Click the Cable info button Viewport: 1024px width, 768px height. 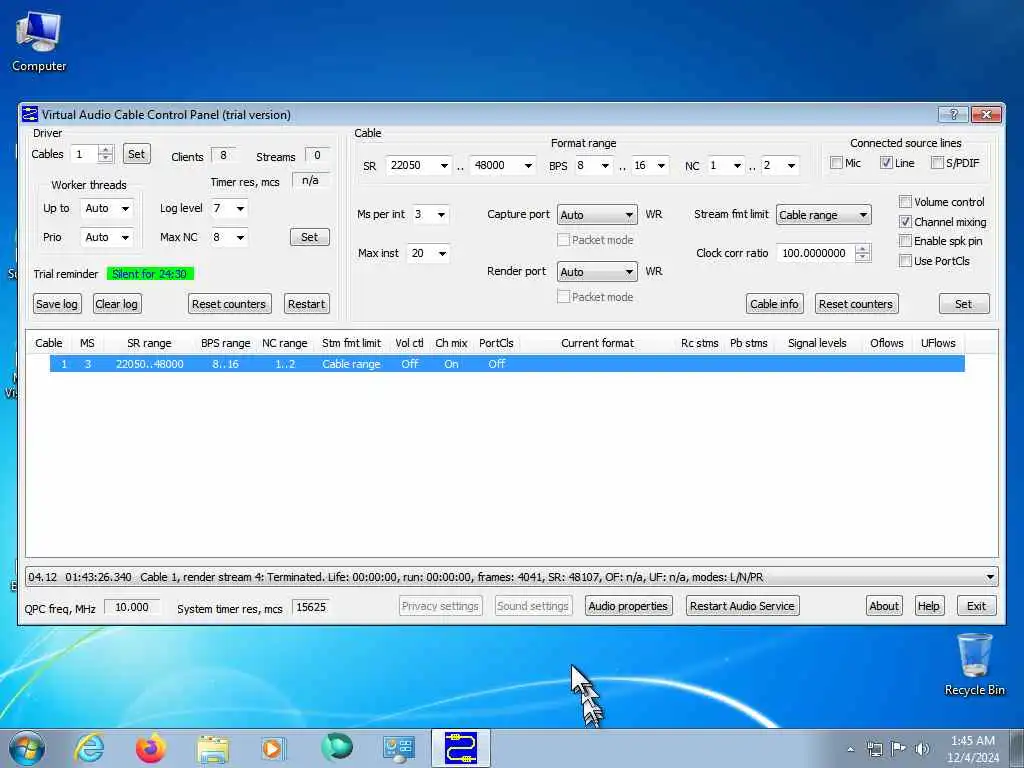pyautogui.click(x=774, y=304)
